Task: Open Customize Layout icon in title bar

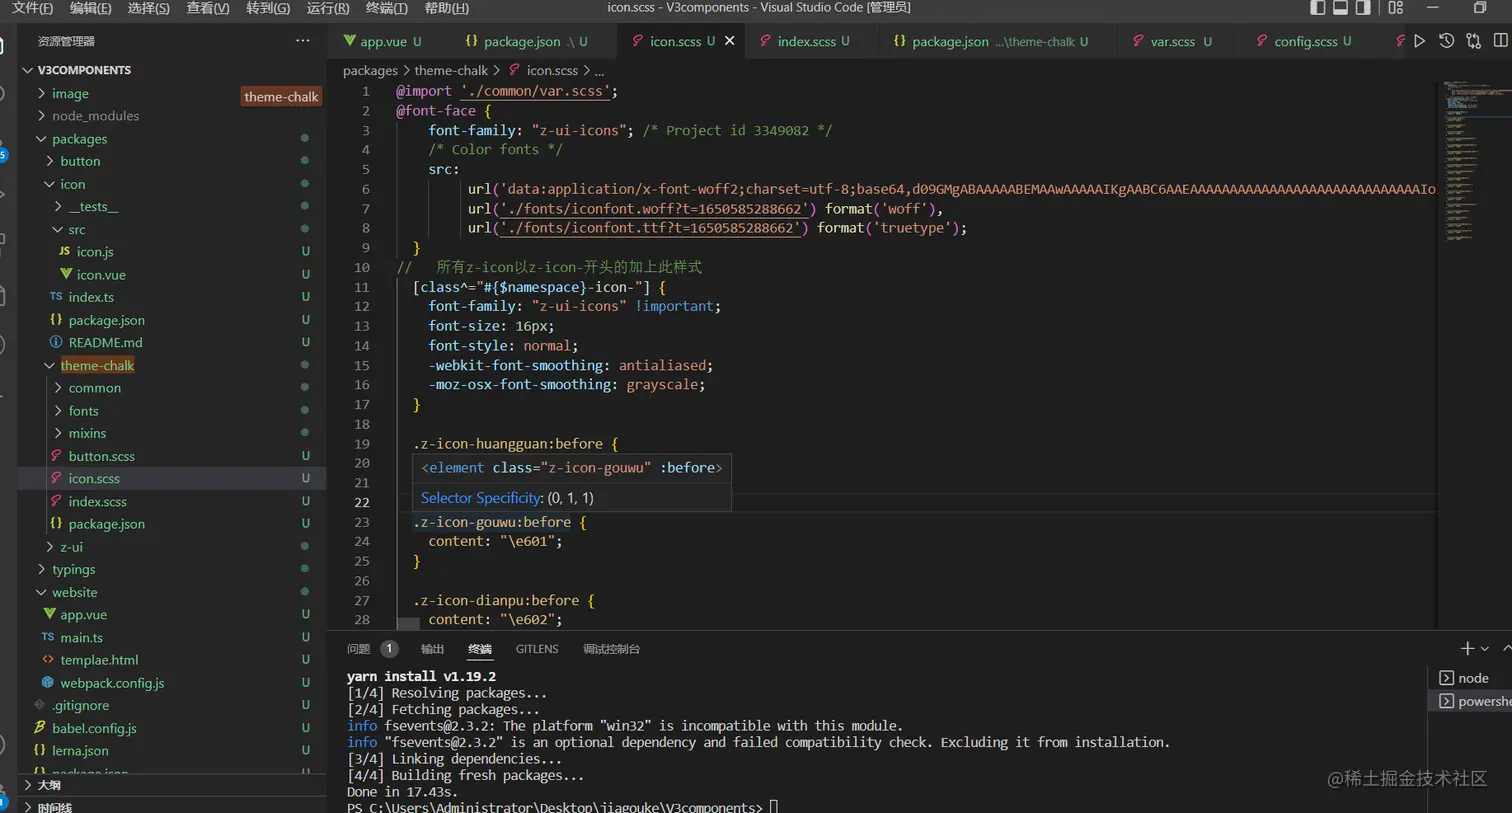Action: point(1395,8)
